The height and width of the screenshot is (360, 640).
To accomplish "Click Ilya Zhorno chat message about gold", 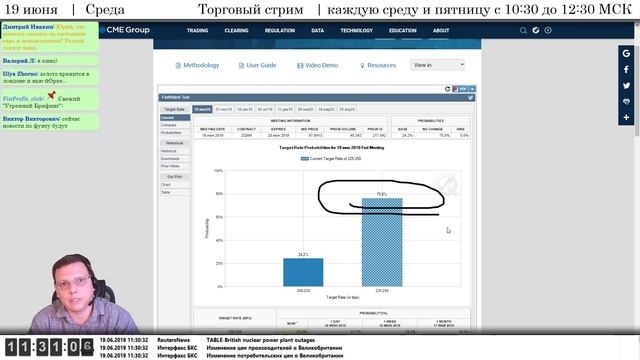I will [x=49, y=77].
